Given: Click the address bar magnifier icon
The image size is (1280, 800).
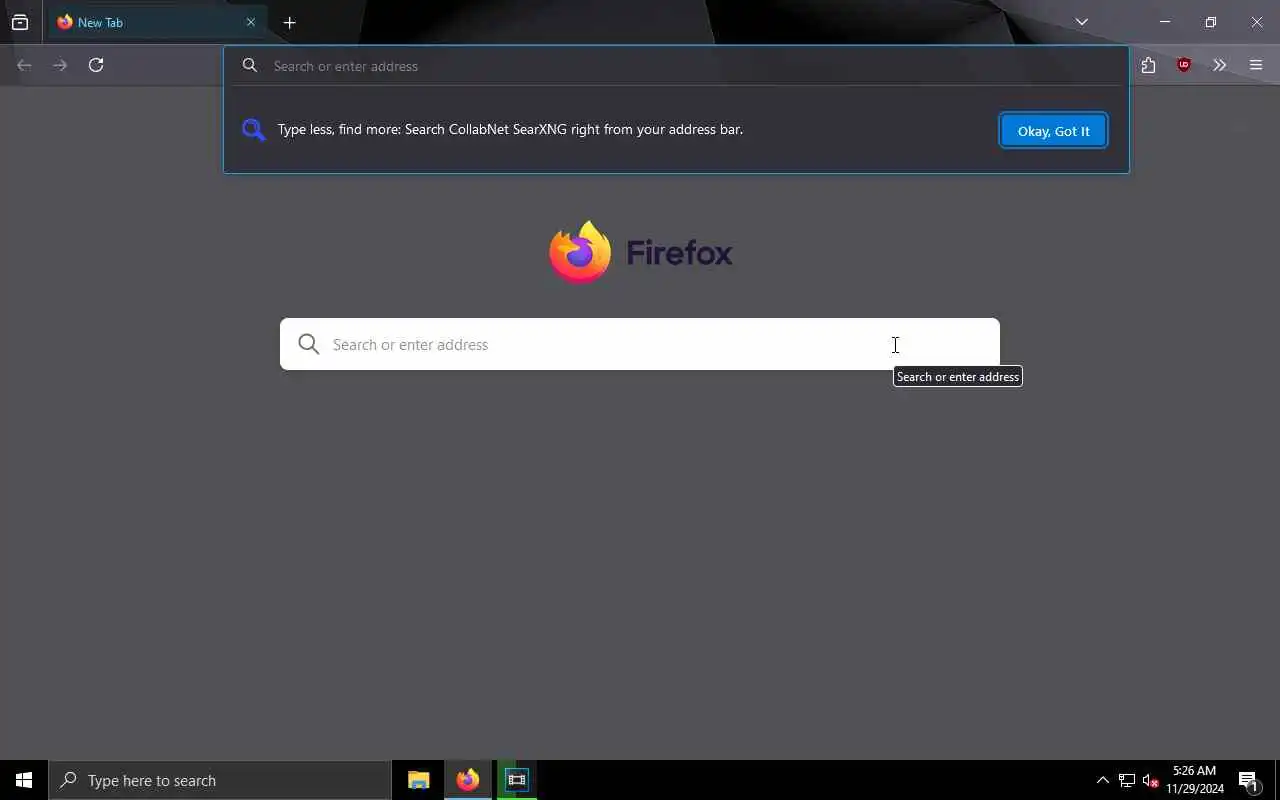Looking at the screenshot, I should [x=250, y=66].
